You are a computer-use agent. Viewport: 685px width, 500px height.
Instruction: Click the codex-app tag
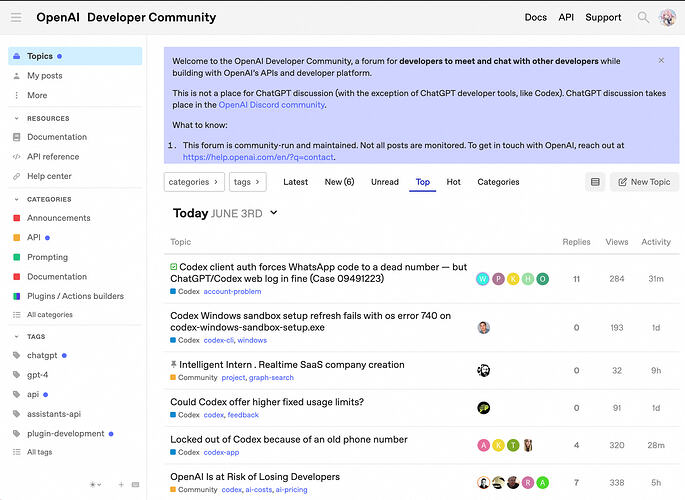click(x=221, y=452)
